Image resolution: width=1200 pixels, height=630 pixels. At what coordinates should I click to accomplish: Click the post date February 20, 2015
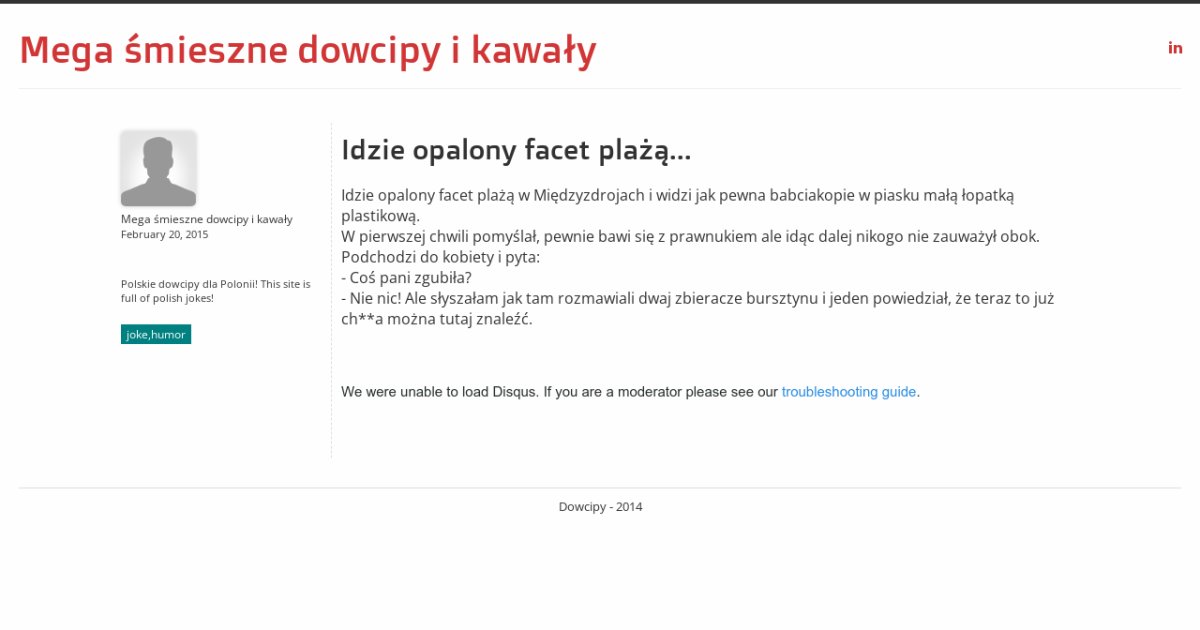click(x=164, y=235)
